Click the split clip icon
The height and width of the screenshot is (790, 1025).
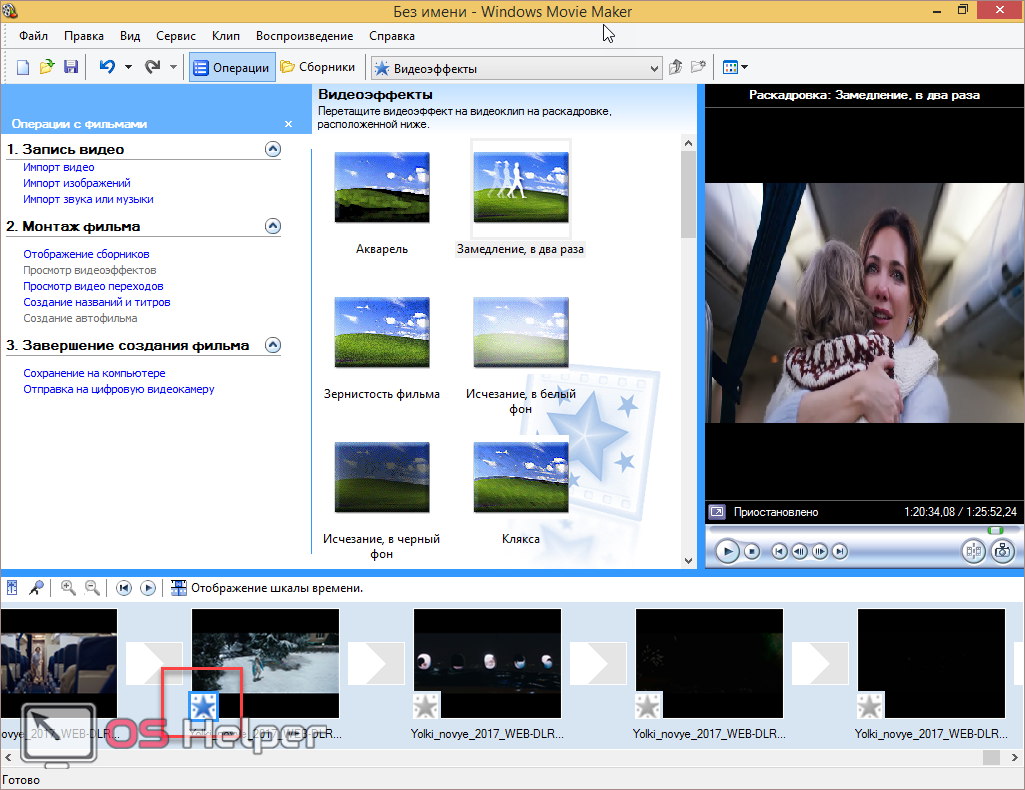(973, 551)
